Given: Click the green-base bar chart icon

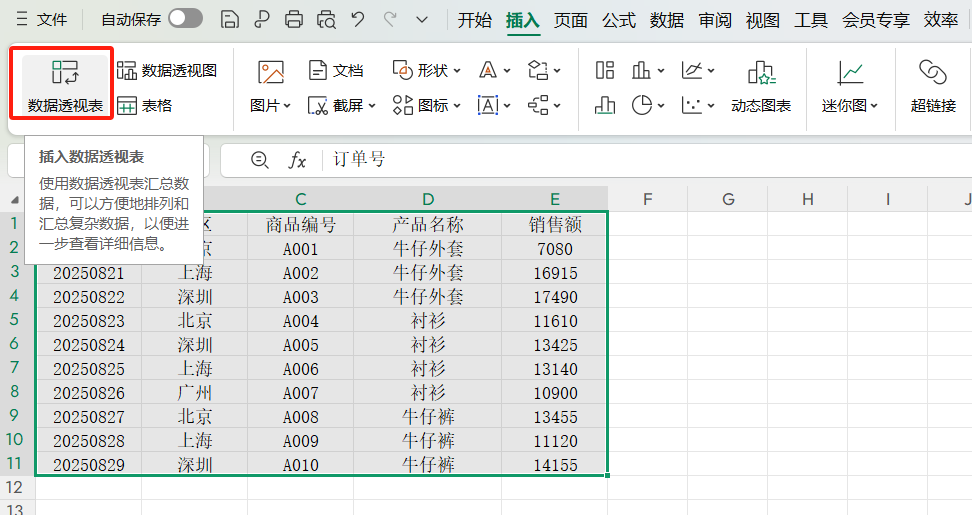Looking at the screenshot, I should (604, 106).
